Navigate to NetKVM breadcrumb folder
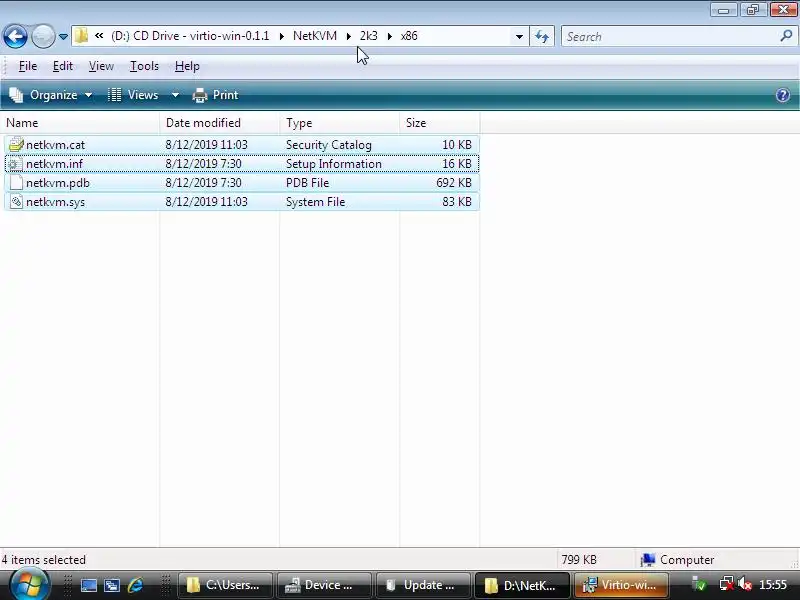This screenshot has height=600, width=800. pyautogui.click(x=315, y=36)
